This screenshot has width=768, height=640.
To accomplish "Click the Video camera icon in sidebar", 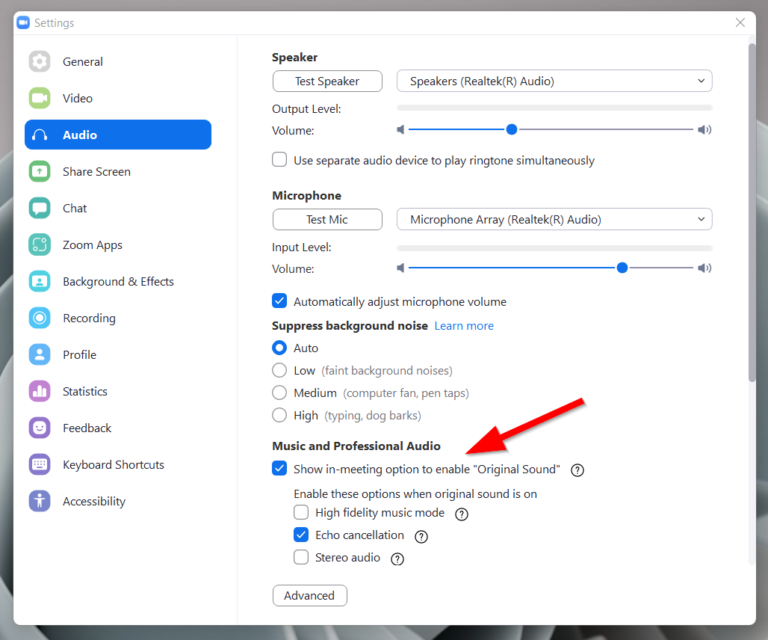I will [x=40, y=98].
